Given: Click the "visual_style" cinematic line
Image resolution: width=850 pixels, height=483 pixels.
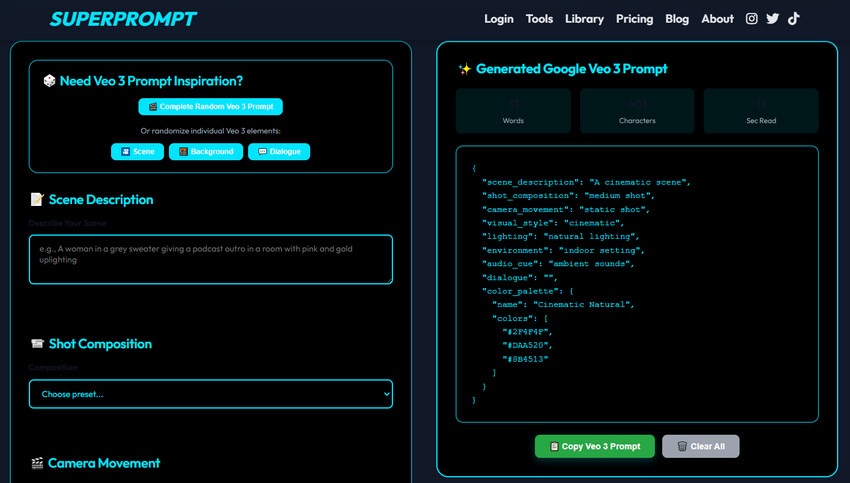Looking at the screenshot, I should (x=553, y=223).
